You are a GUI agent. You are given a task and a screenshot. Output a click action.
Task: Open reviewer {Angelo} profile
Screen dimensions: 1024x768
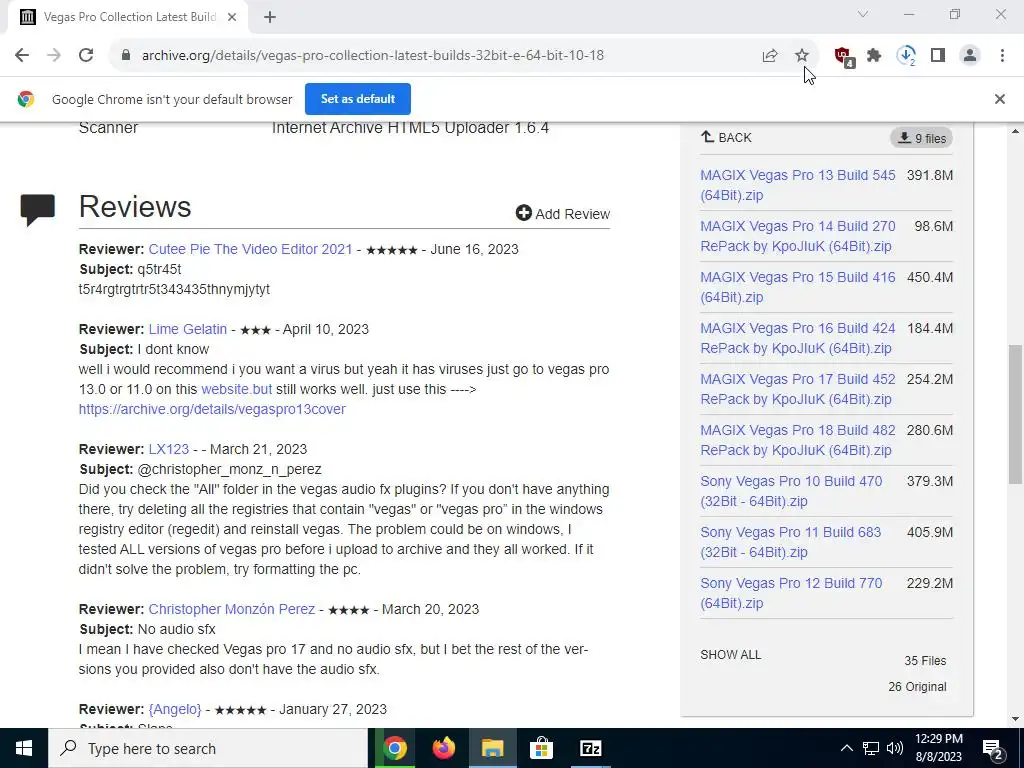click(175, 709)
